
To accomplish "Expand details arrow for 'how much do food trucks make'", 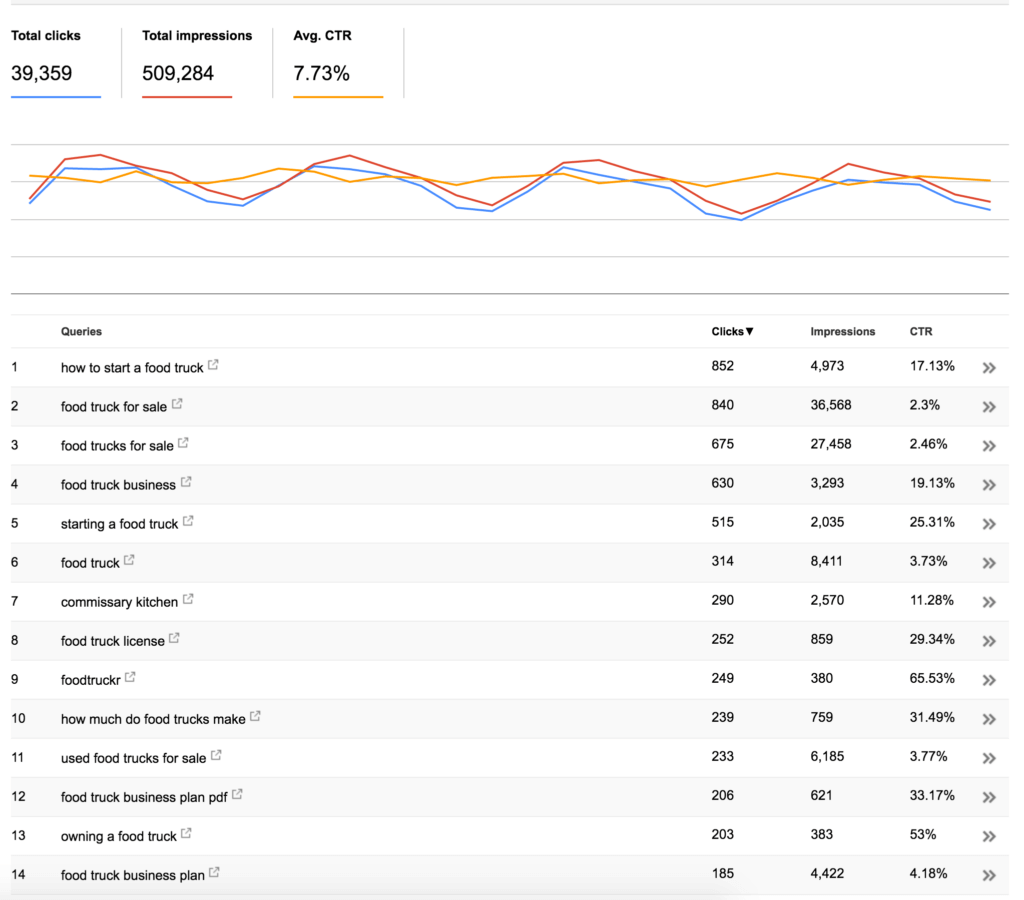I will pyautogui.click(x=989, y=720).
